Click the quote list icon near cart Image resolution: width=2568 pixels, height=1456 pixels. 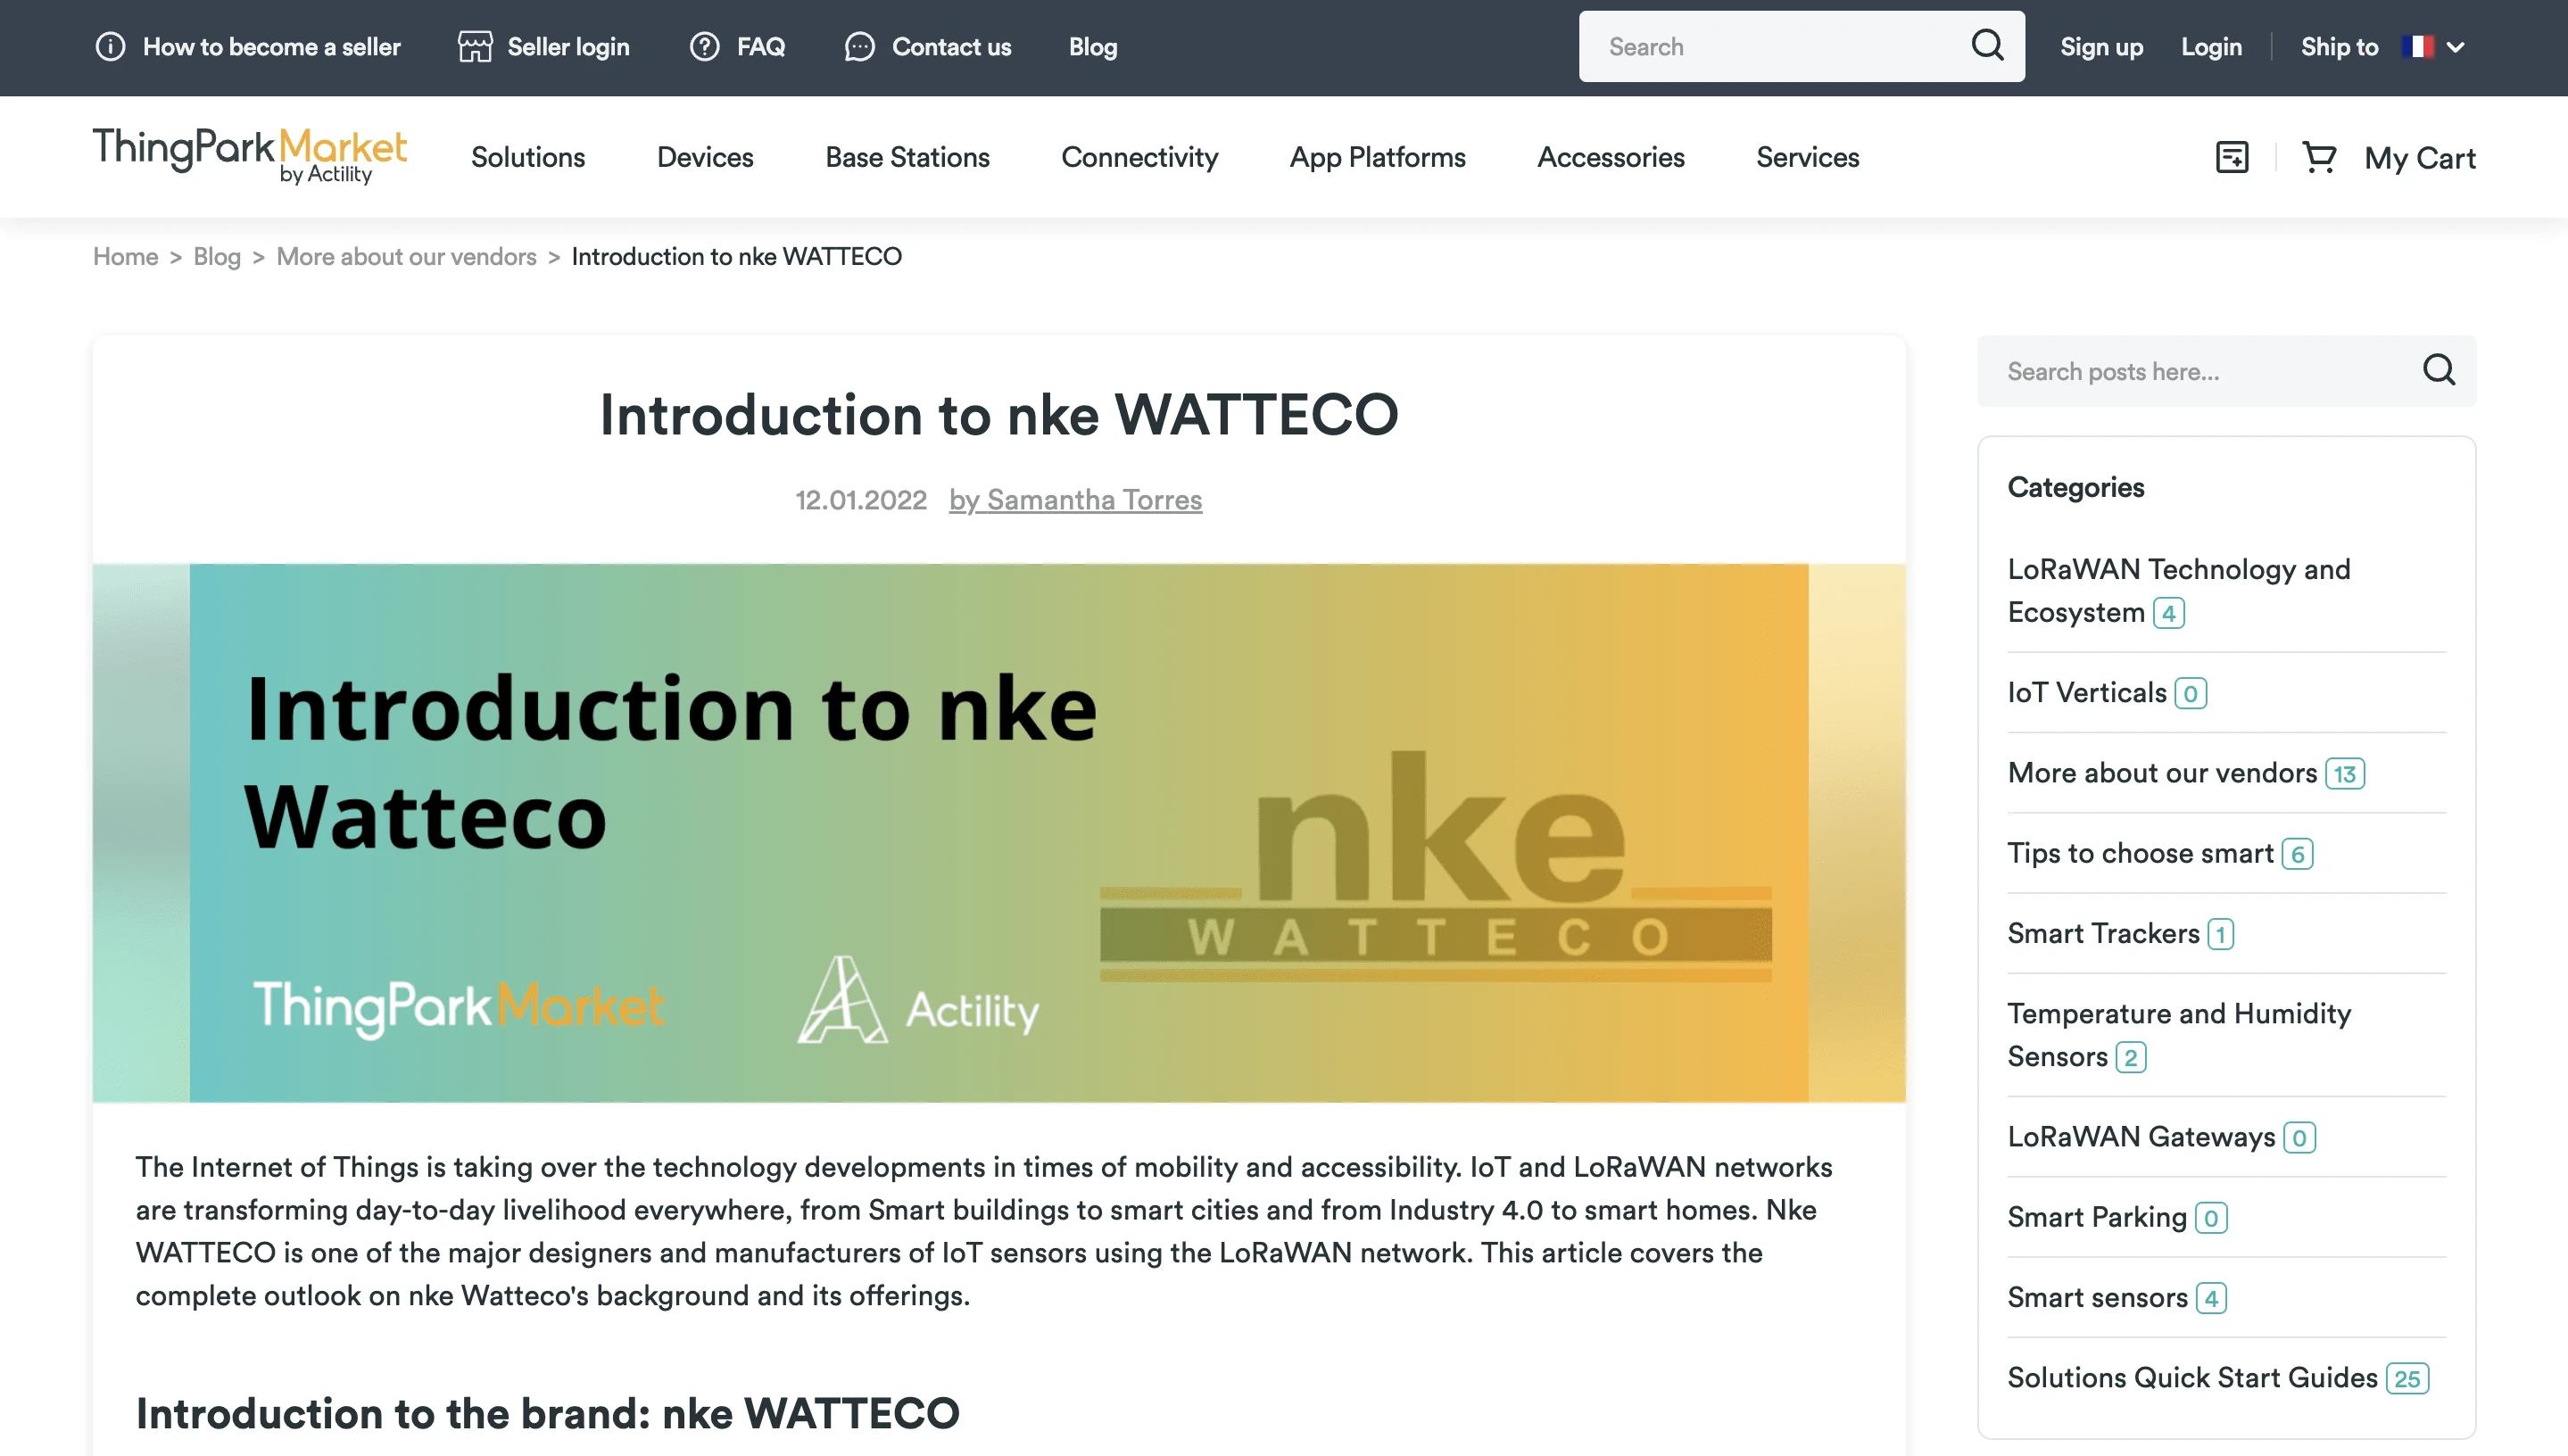point(2232,157)
